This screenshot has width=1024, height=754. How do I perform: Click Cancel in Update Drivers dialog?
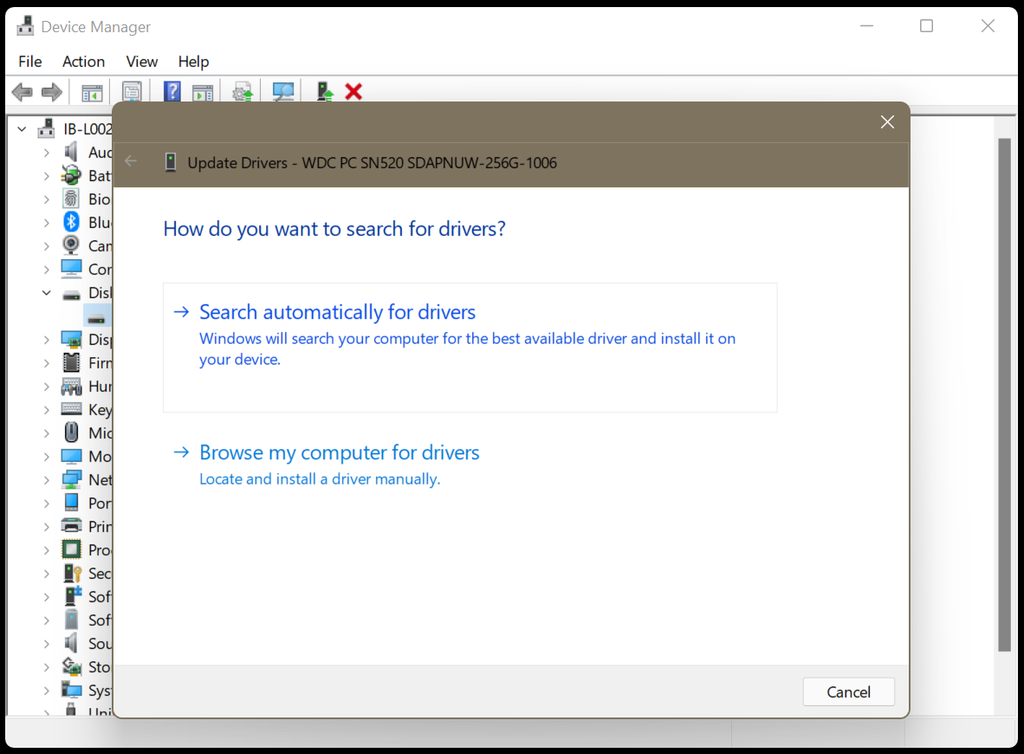coord(848,692)
